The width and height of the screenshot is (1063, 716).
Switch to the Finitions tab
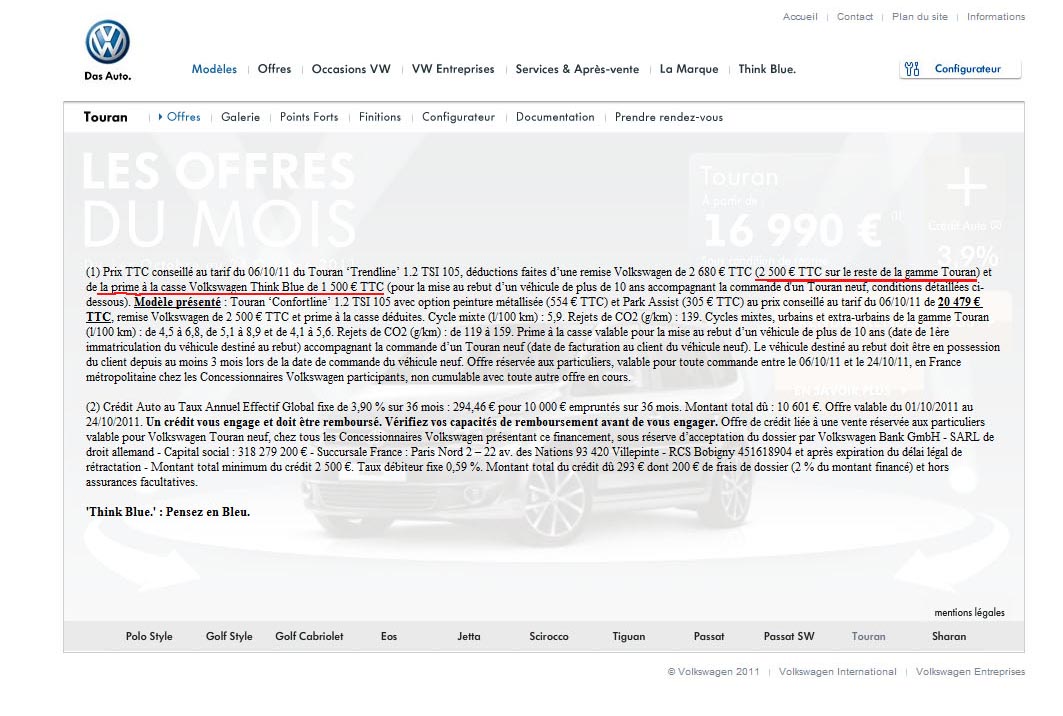click(380, 117)
